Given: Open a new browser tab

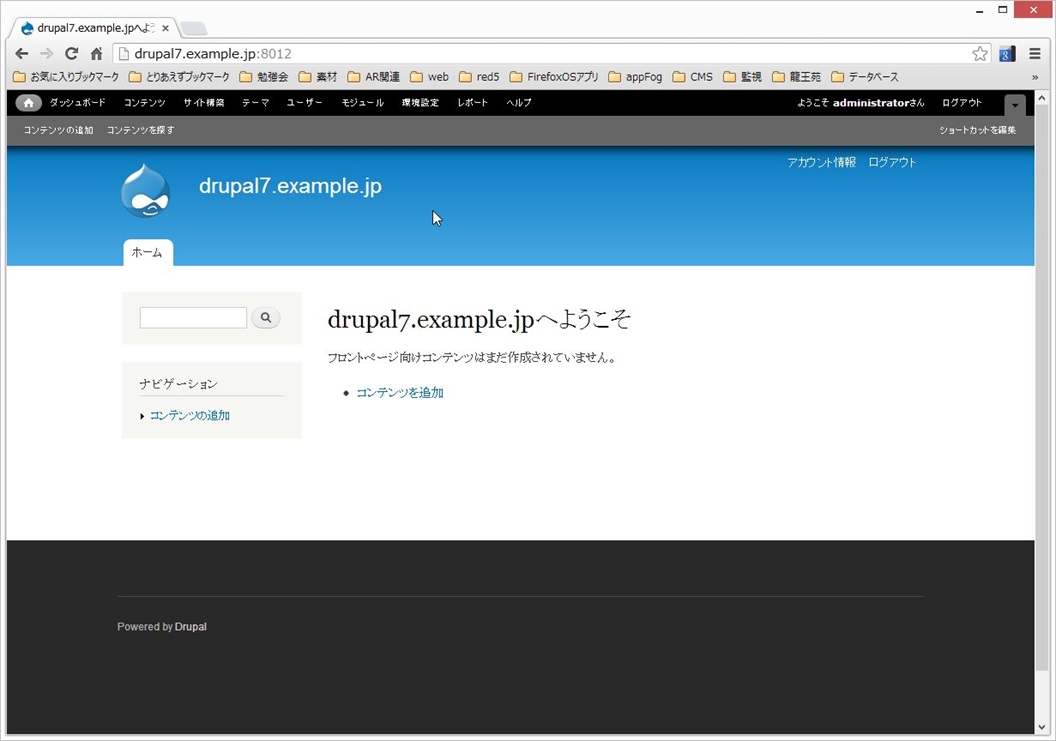Looking at the screenshot, I should (x=194, y=28).
